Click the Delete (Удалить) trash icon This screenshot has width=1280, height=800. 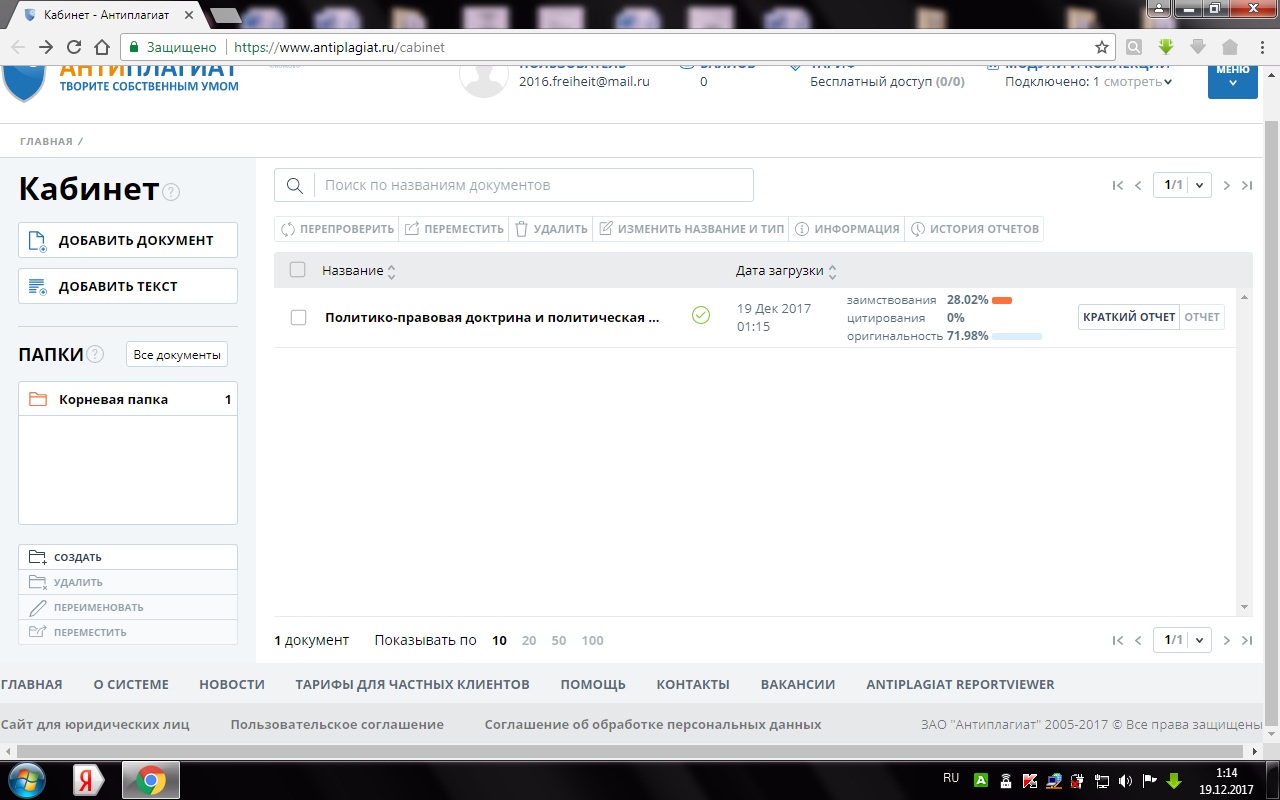[x=521, y=229]
